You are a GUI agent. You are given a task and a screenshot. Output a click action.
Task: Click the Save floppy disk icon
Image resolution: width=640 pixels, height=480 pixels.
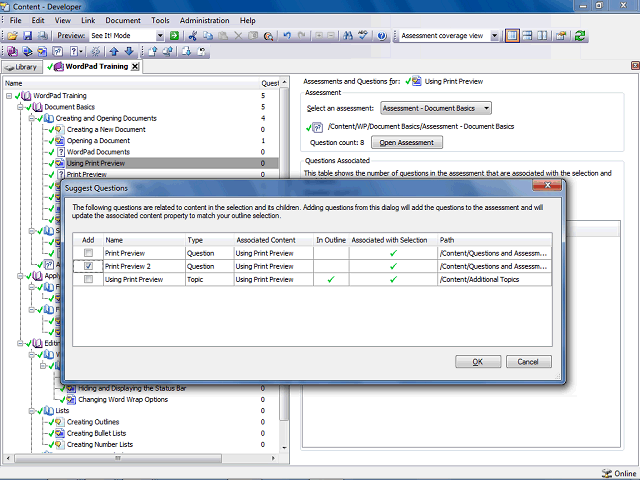tap(27, 36)
